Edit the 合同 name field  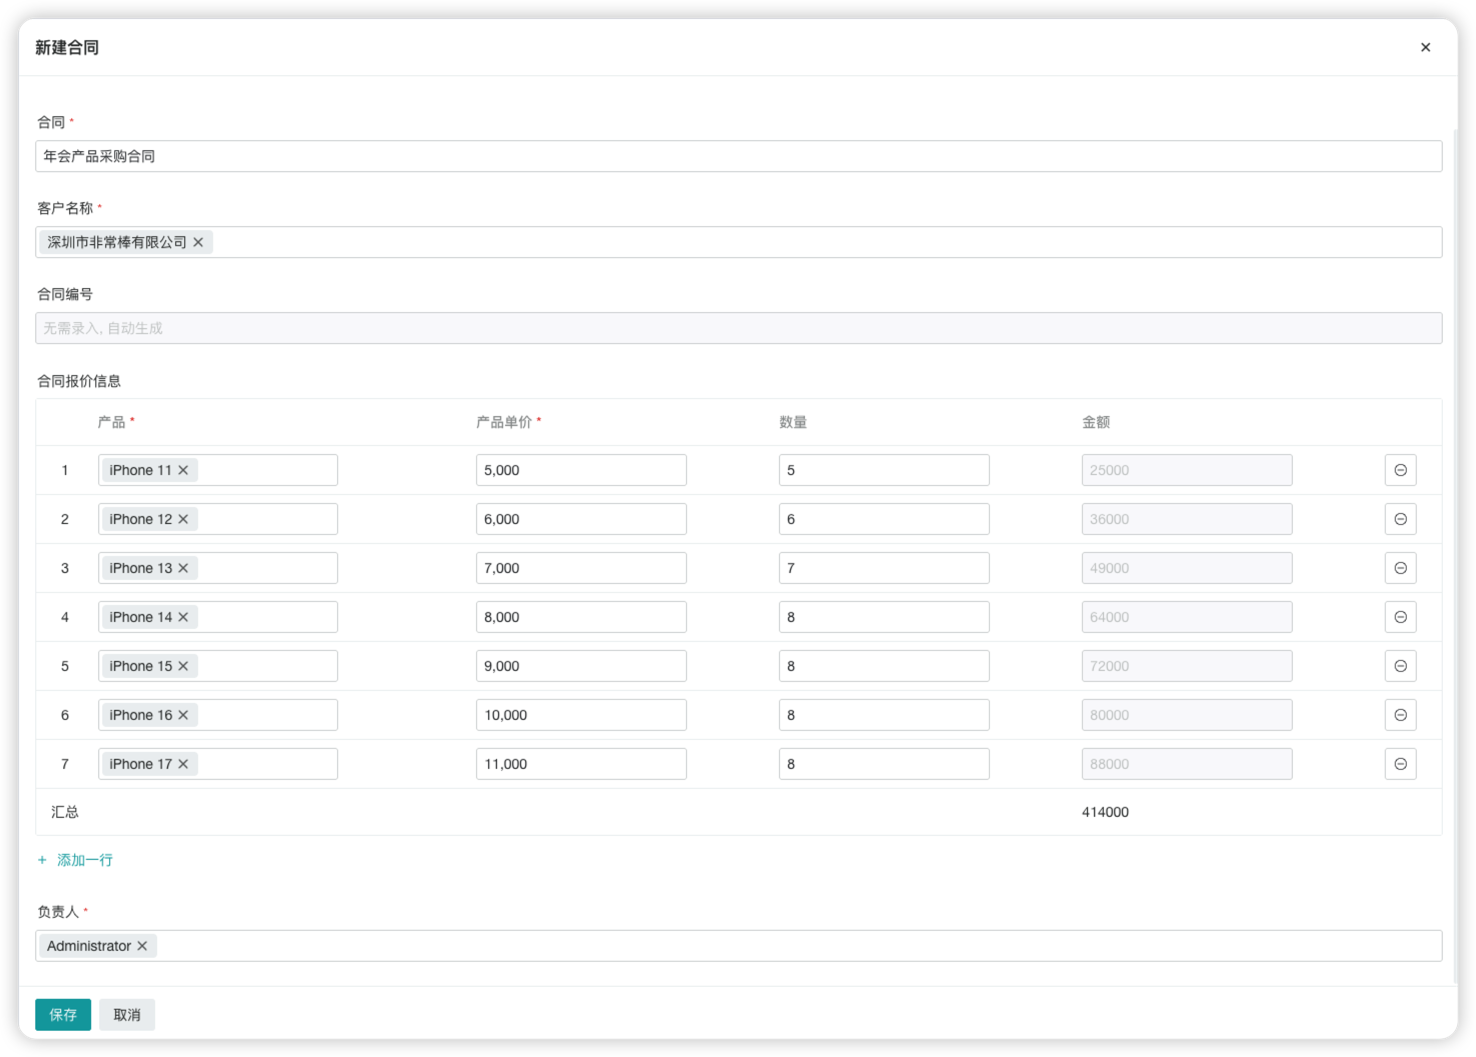pos(738,156)
